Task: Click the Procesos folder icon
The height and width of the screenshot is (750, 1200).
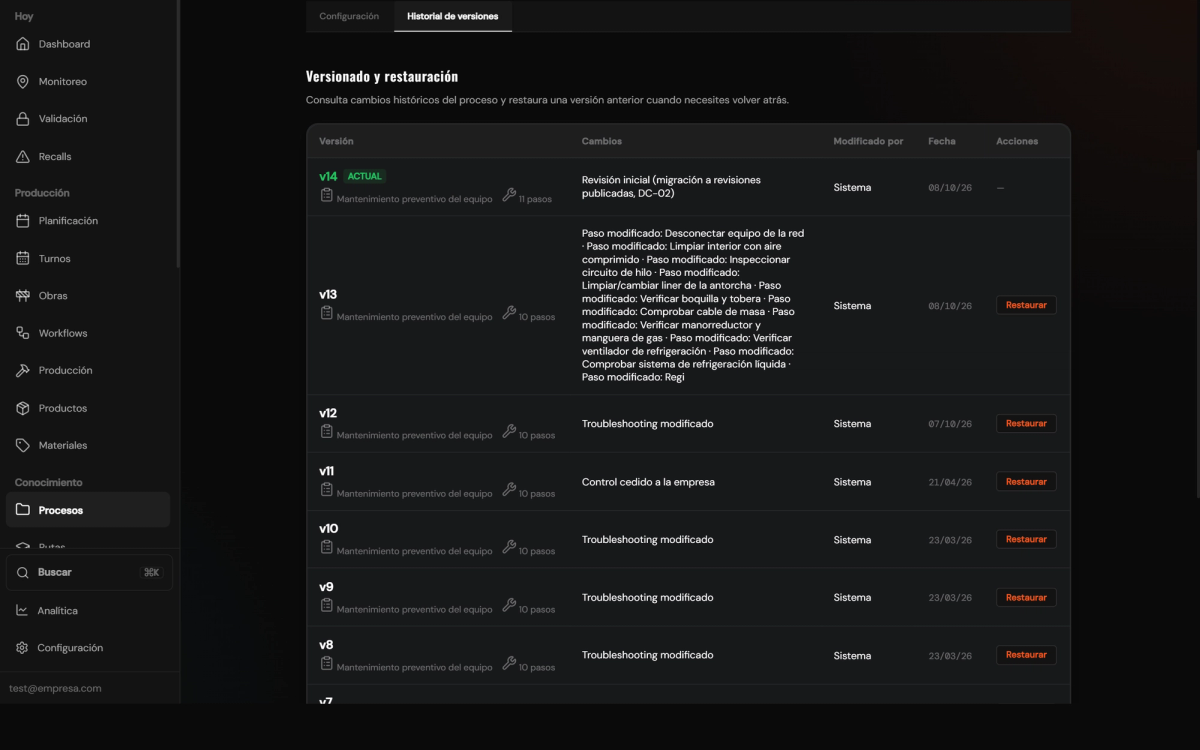Action: pyautogui.click(x=23, y=510)
